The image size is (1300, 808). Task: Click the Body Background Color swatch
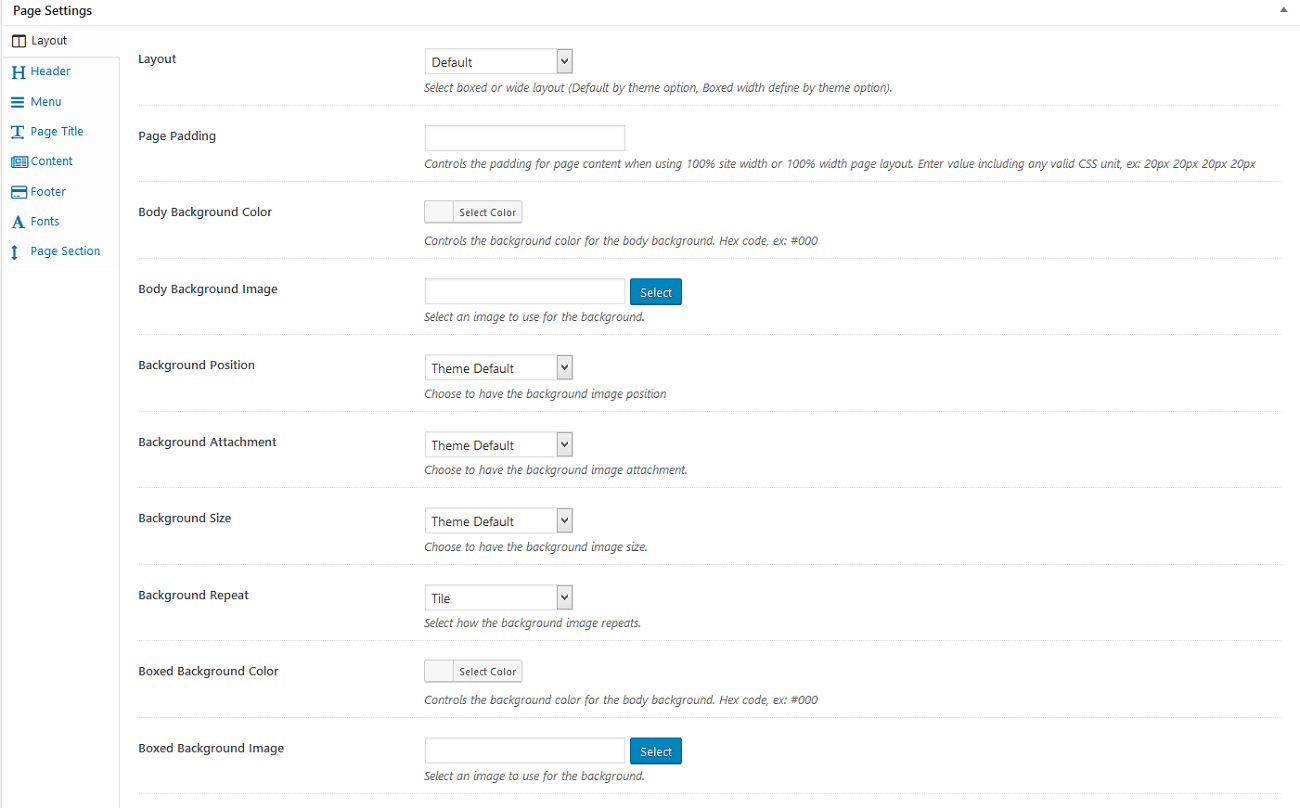[439, 212]
